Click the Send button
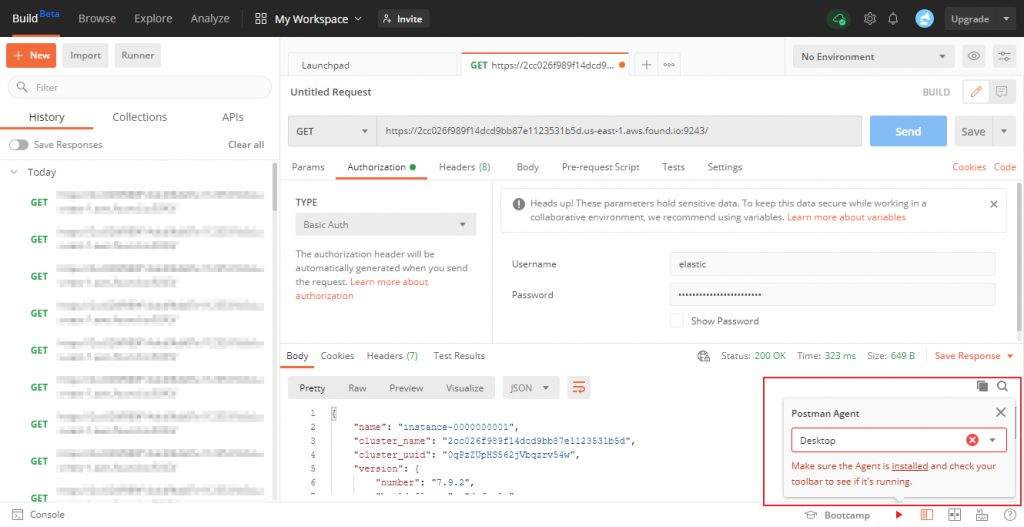The width and height of the screenshot is (1024, 527). 908,131
